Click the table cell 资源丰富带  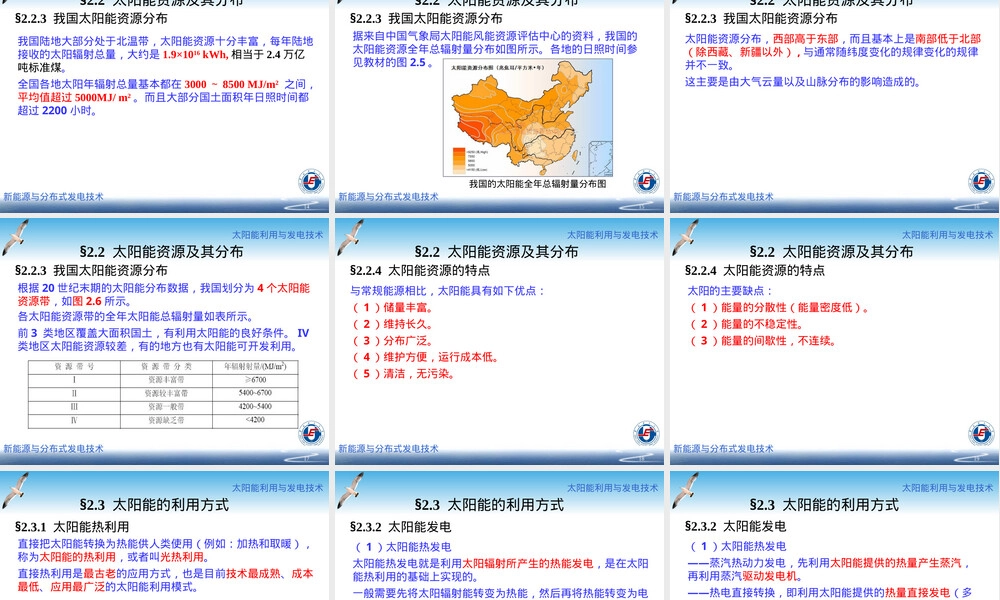(166, 380)
